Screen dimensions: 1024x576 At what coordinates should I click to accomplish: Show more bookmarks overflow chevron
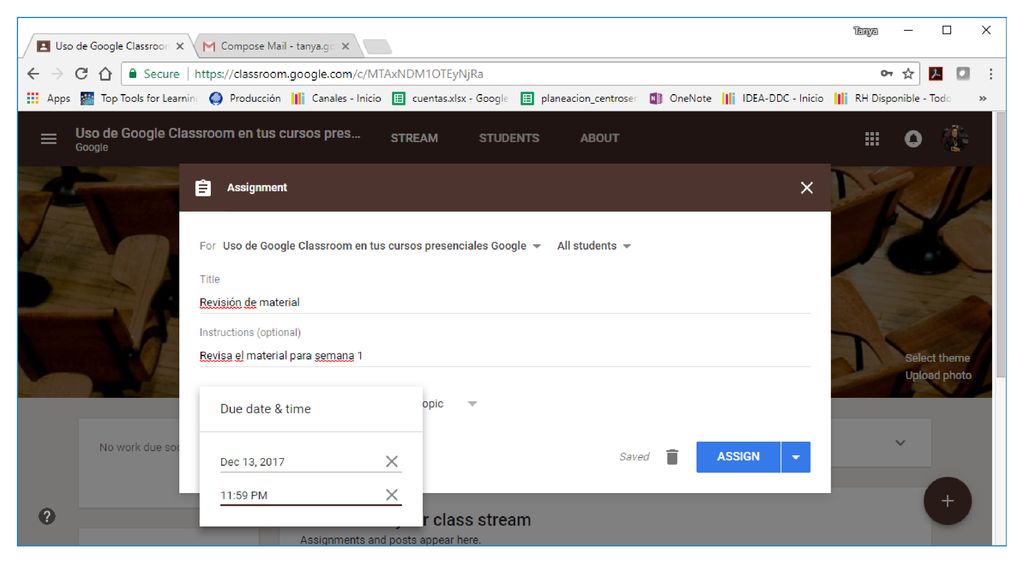[982, 98]
